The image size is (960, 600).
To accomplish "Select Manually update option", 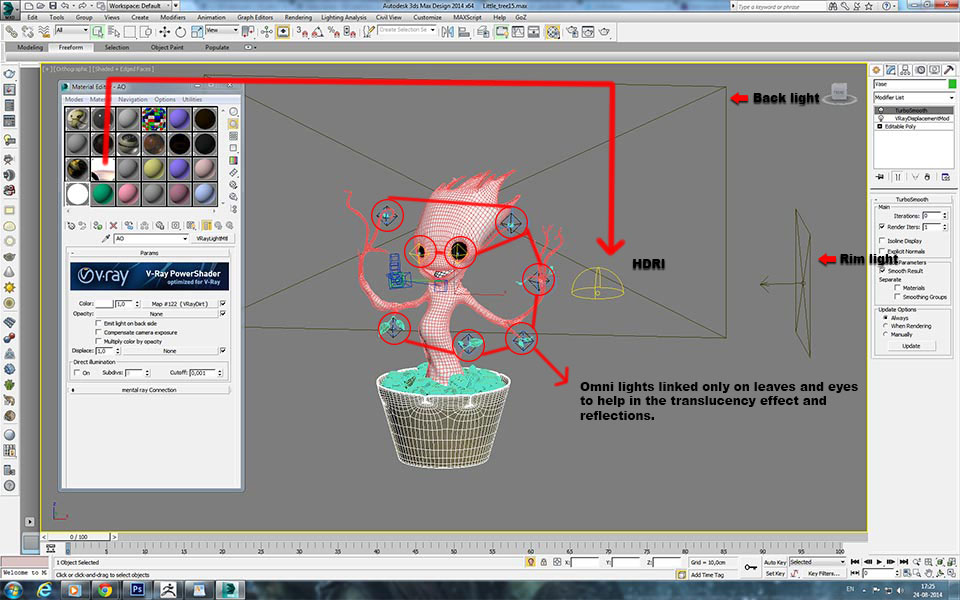I will point(885,334).
